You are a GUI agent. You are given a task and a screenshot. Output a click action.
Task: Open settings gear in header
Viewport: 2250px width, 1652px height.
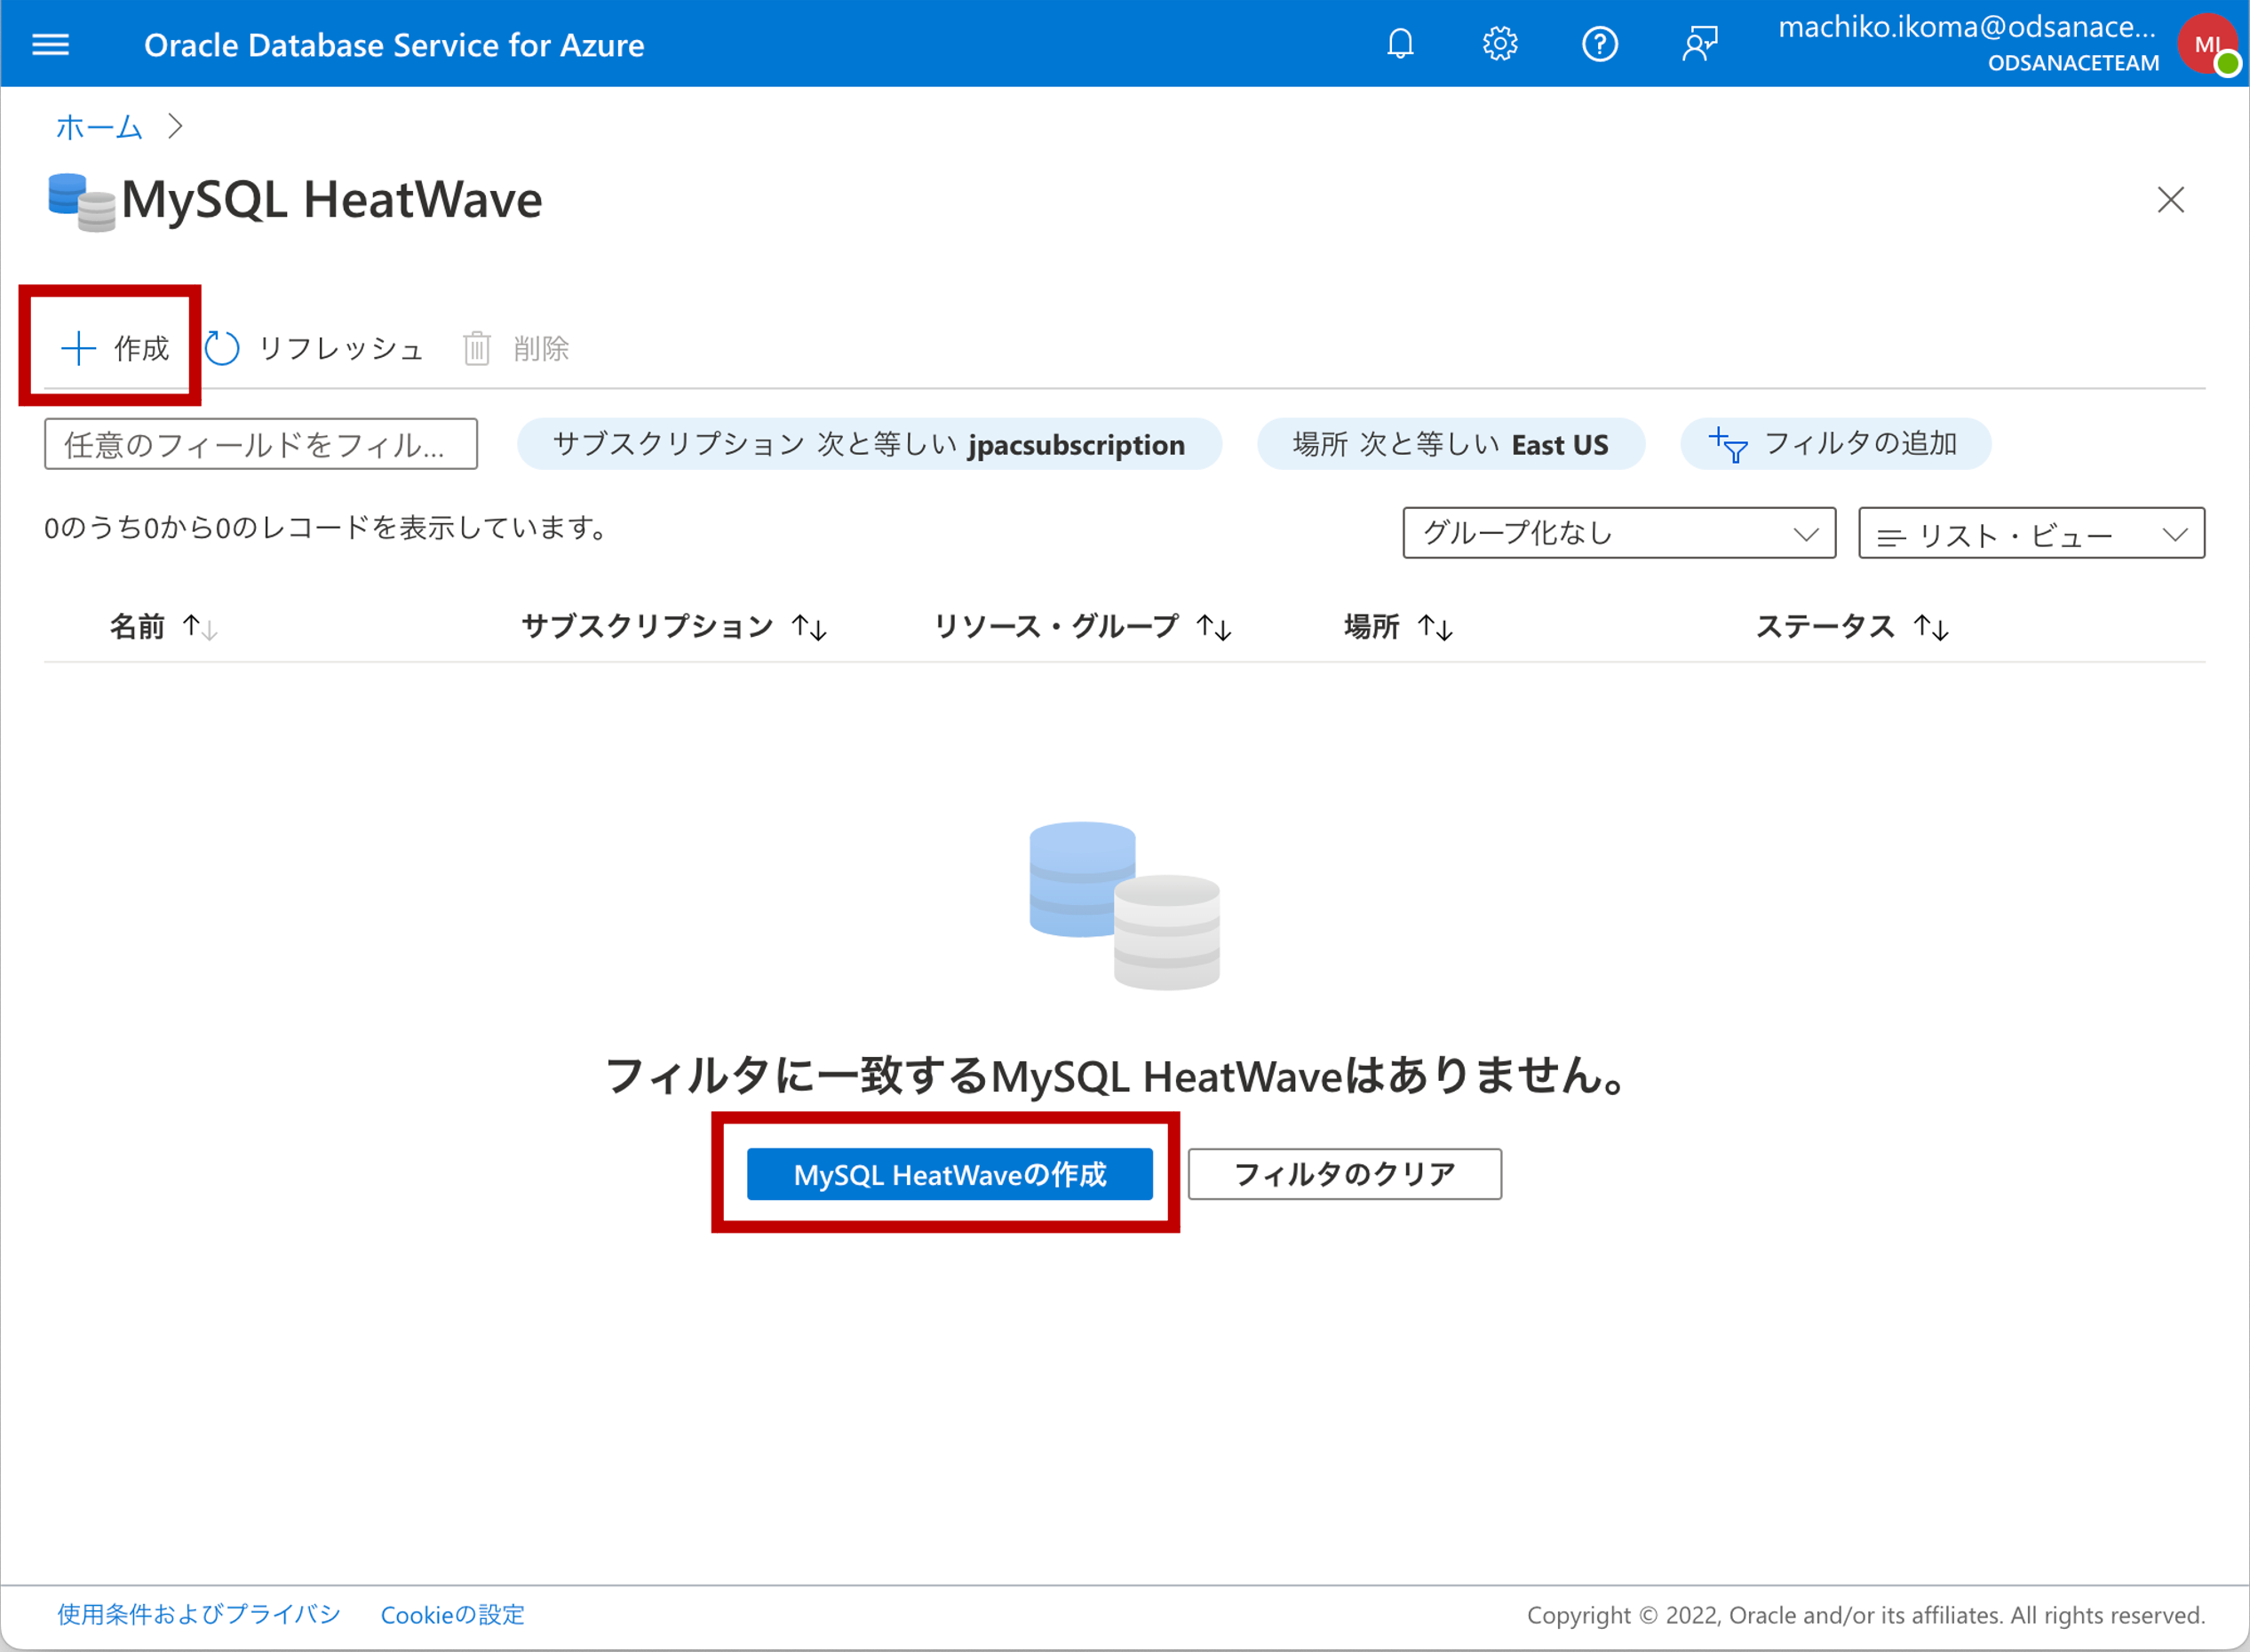(1499, 45)
